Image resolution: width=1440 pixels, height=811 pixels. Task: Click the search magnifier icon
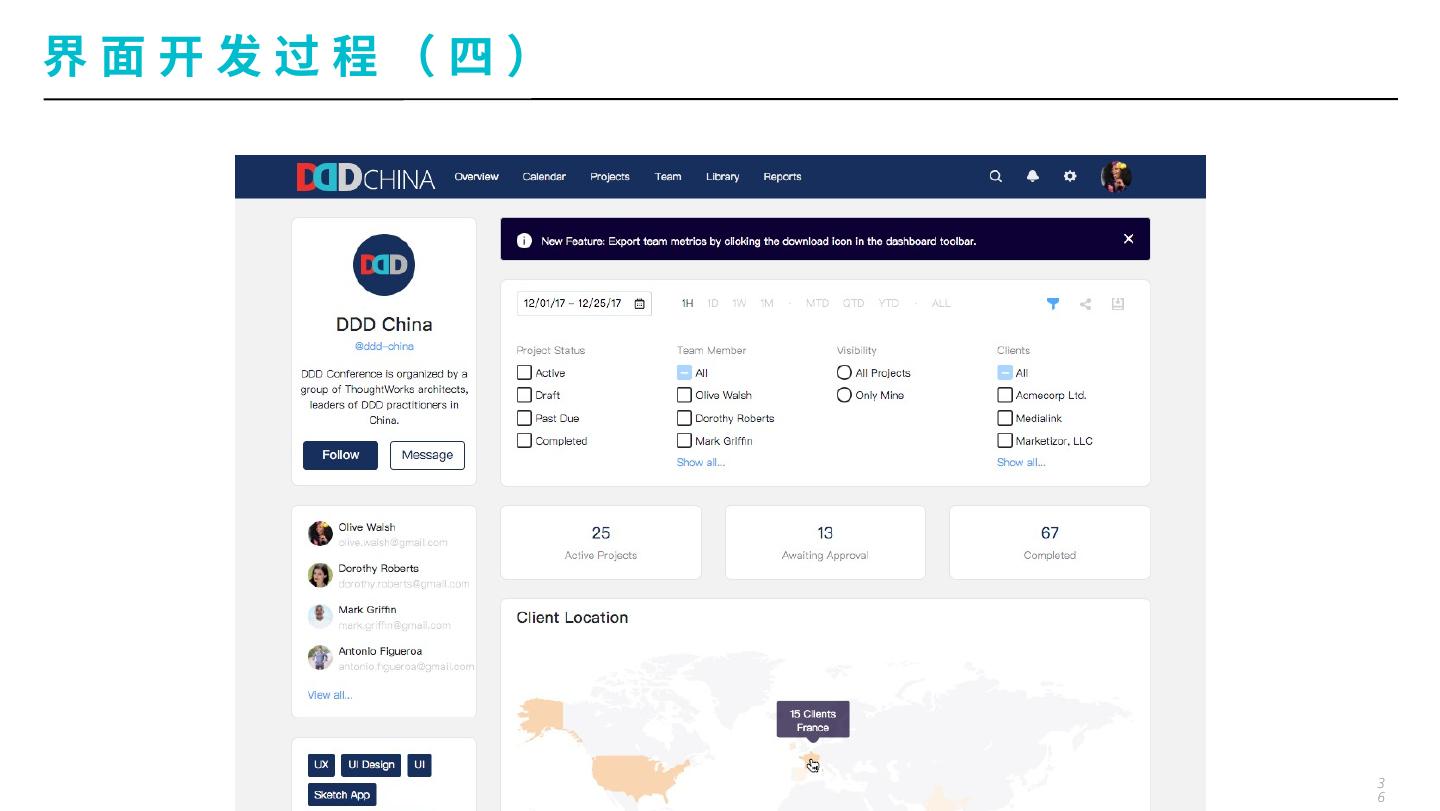click(995, 177)
